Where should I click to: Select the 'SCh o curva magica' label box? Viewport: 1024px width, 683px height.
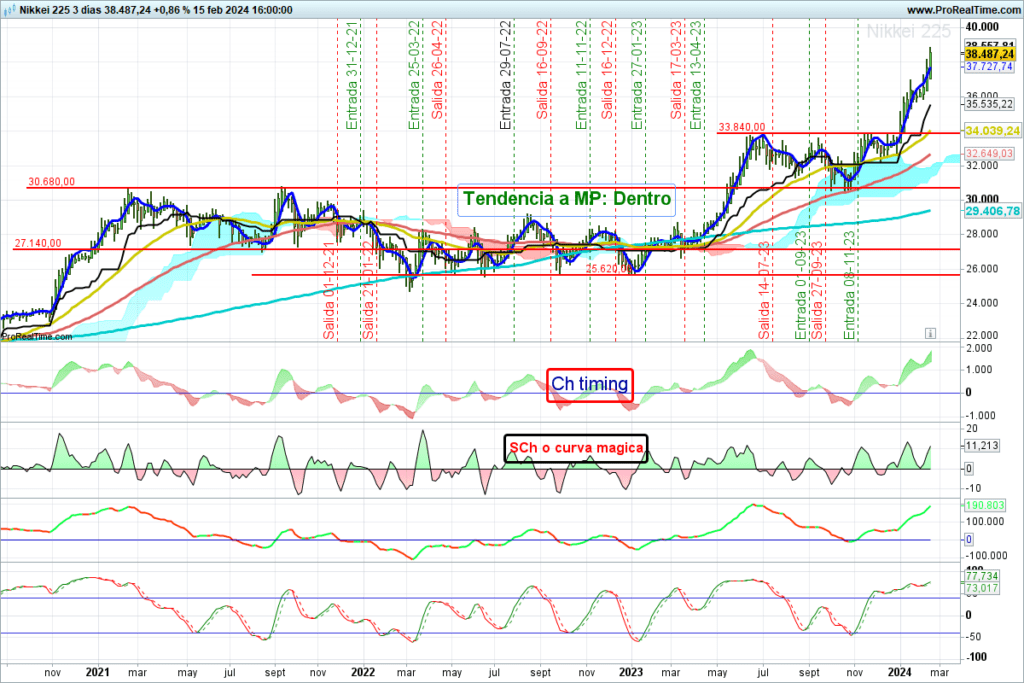pos(576,448)
